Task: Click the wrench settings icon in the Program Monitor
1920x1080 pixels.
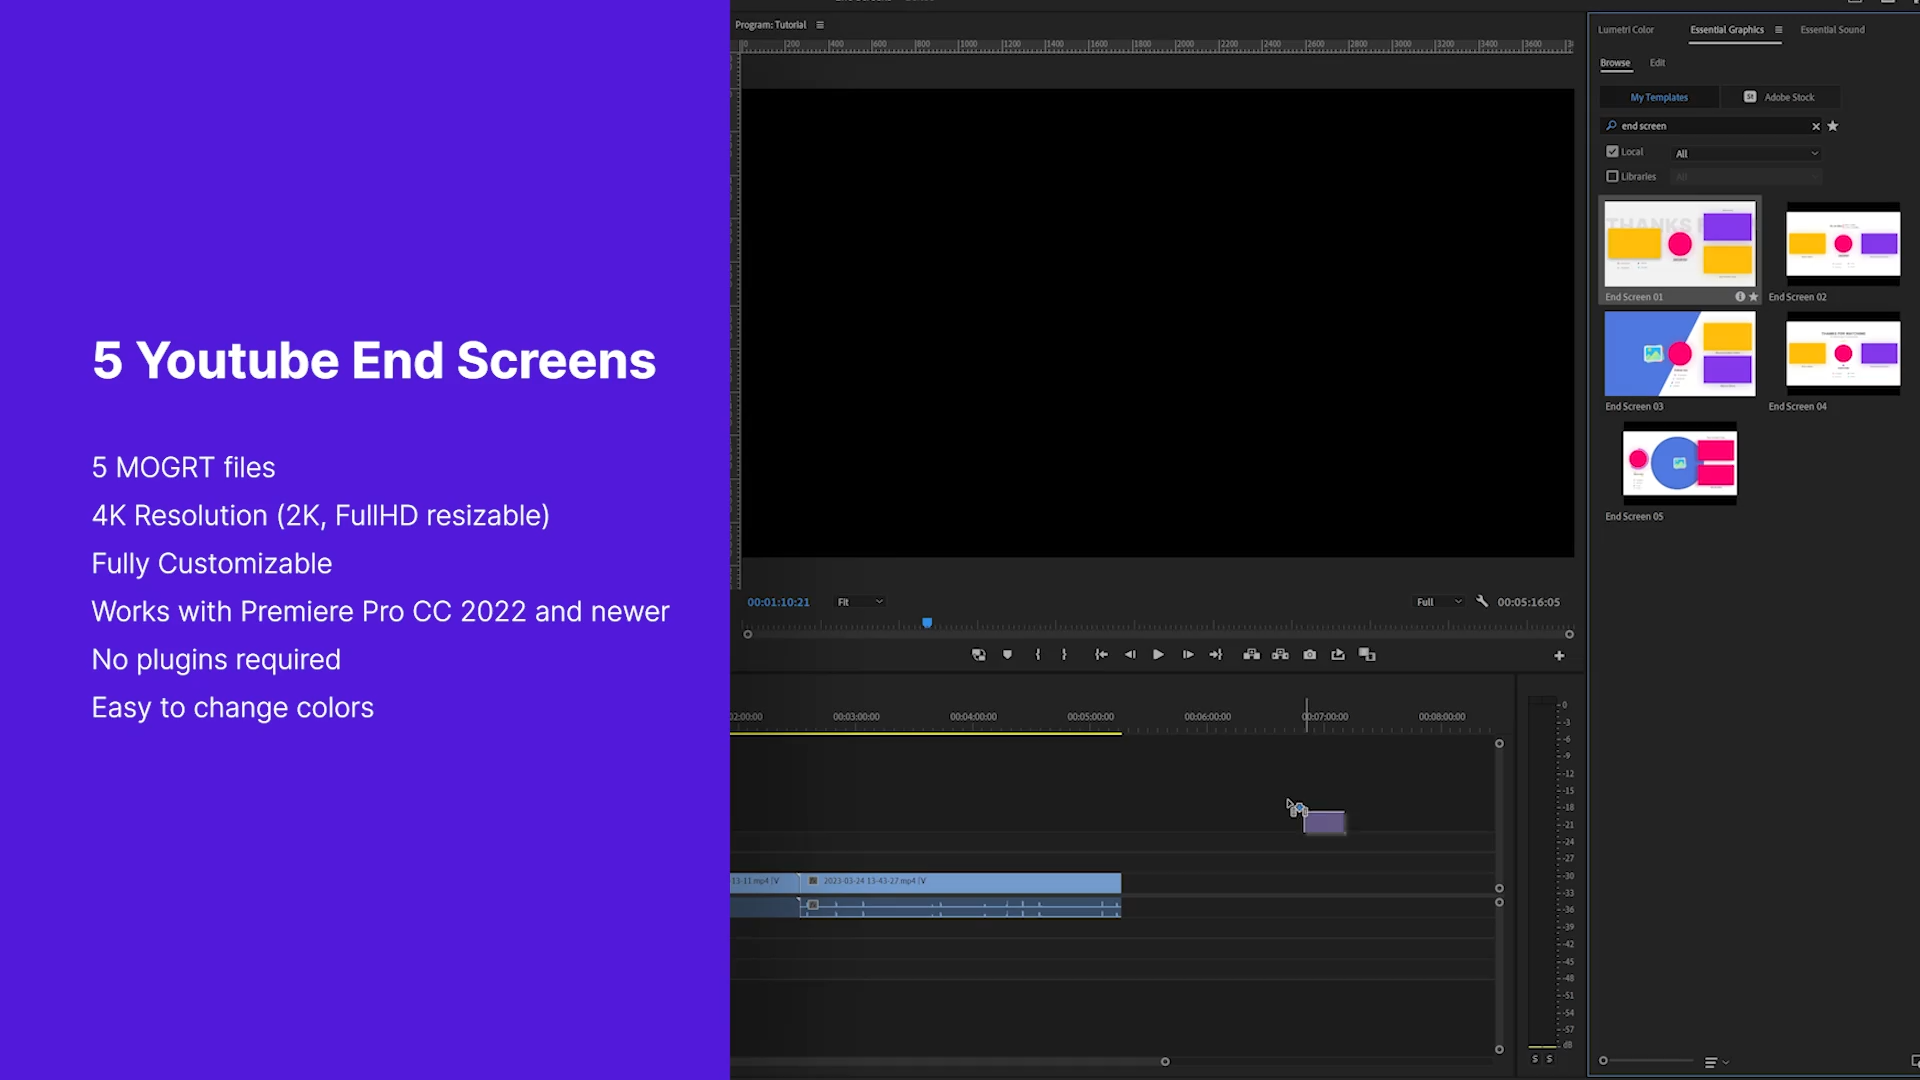Action: pos(1482,602)
